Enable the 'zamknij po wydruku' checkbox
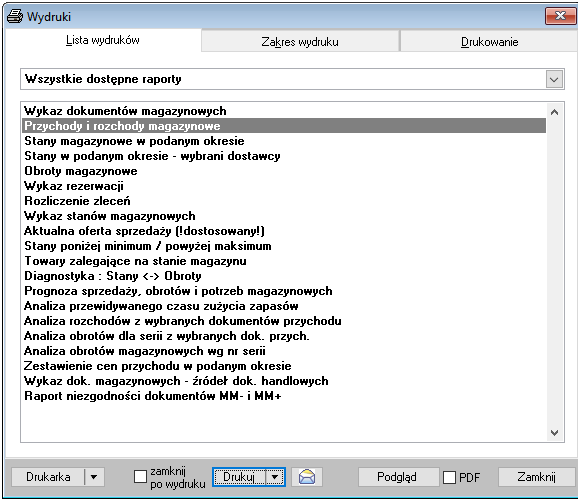Screen dimensions: 578x499 coord(140,477)
